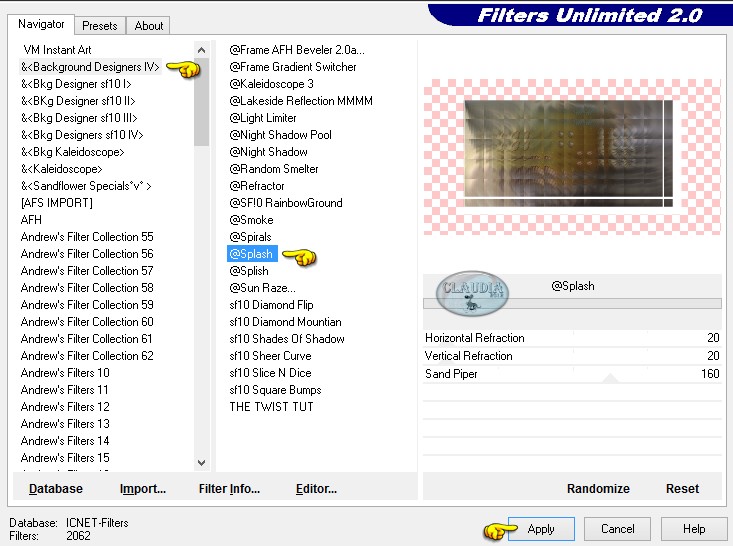The image size is (733, 546).
Task: Choose sf10 Slice N Dice filter
Action: click(270, 373)
